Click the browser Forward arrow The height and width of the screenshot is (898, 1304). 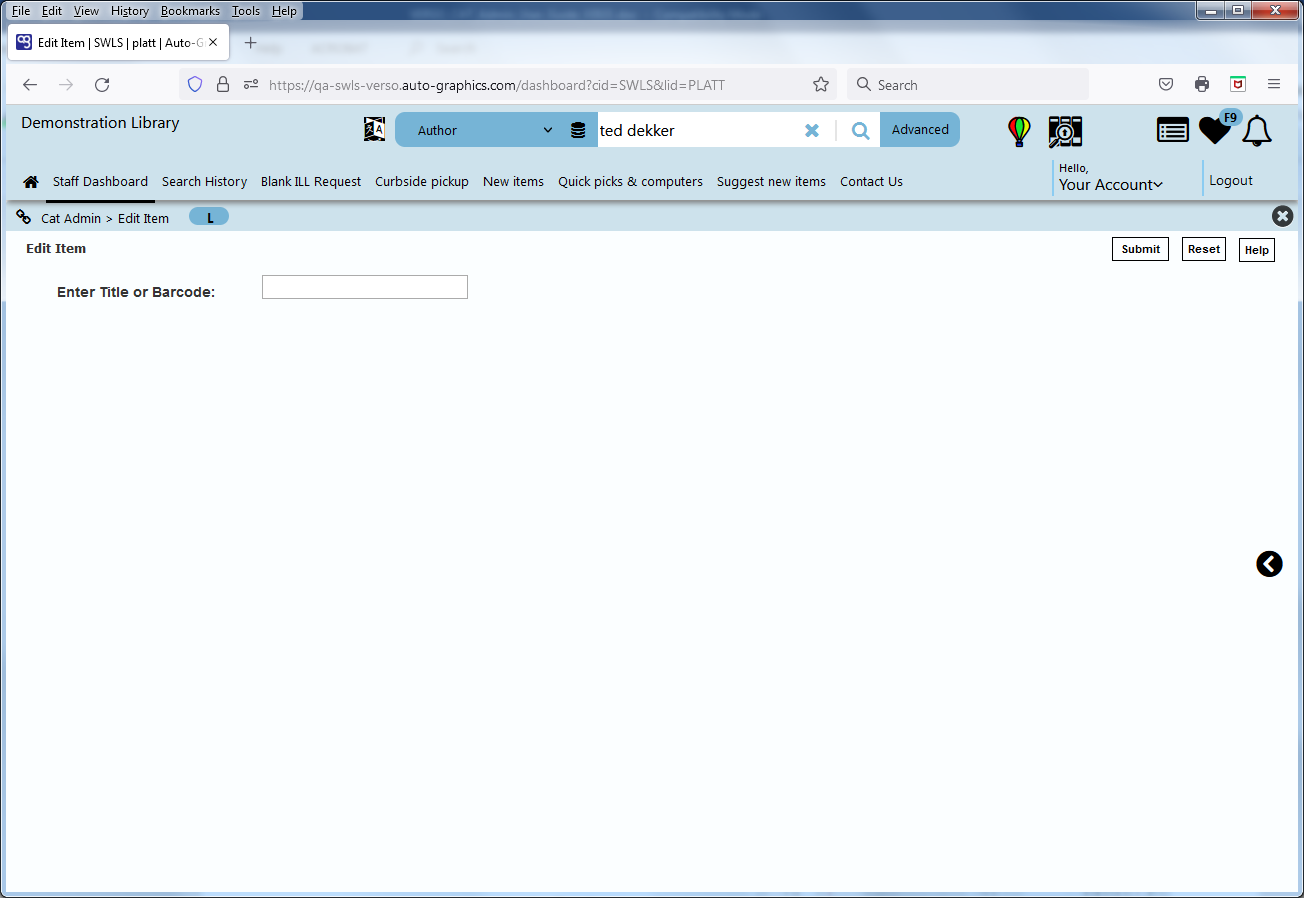coord(66,85)
